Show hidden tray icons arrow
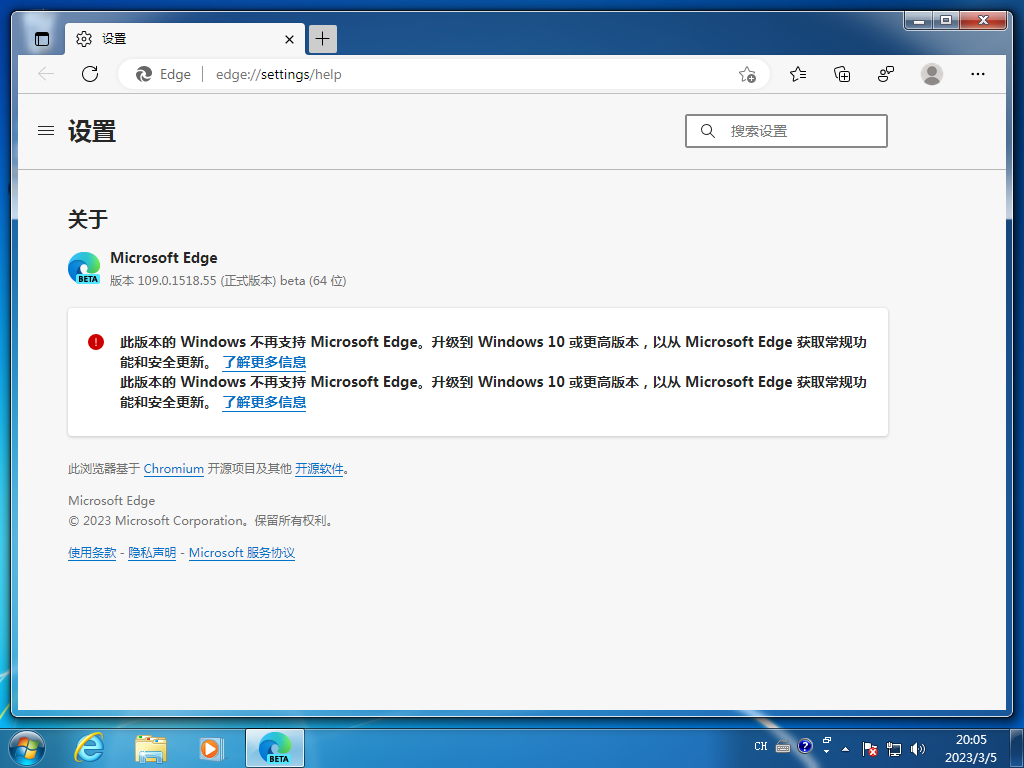The height and width of the screenshot is (768, 1024). (845, 749)
